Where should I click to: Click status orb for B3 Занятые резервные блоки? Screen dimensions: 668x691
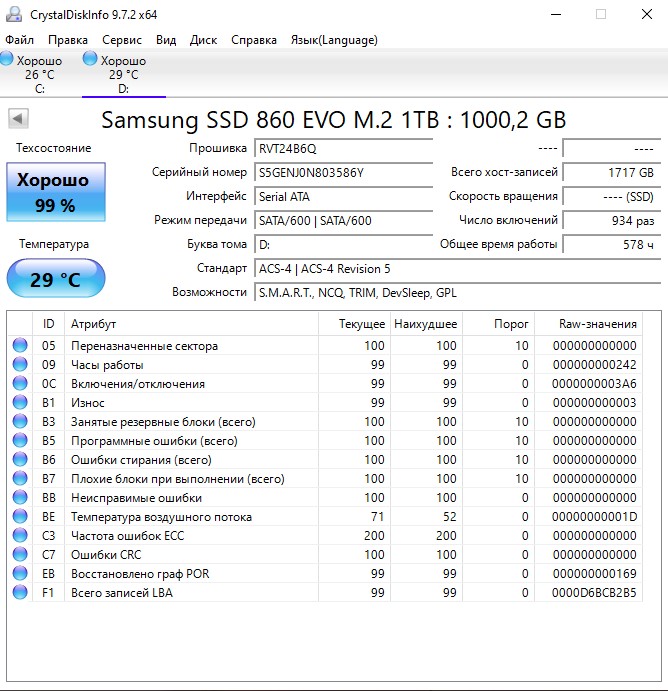(x=20, y=421)
